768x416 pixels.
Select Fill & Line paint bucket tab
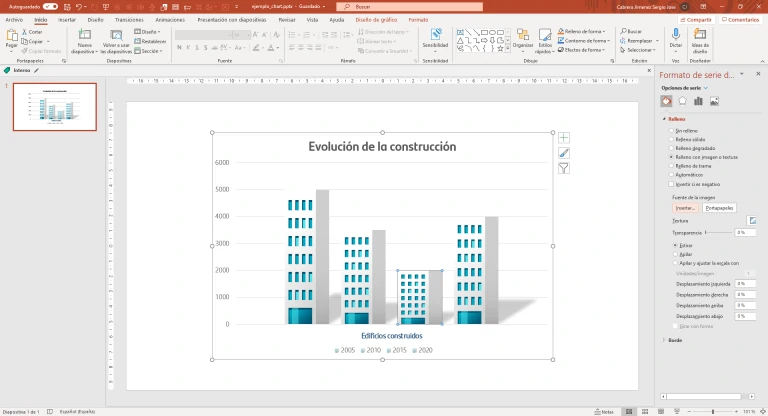(666, 100)
